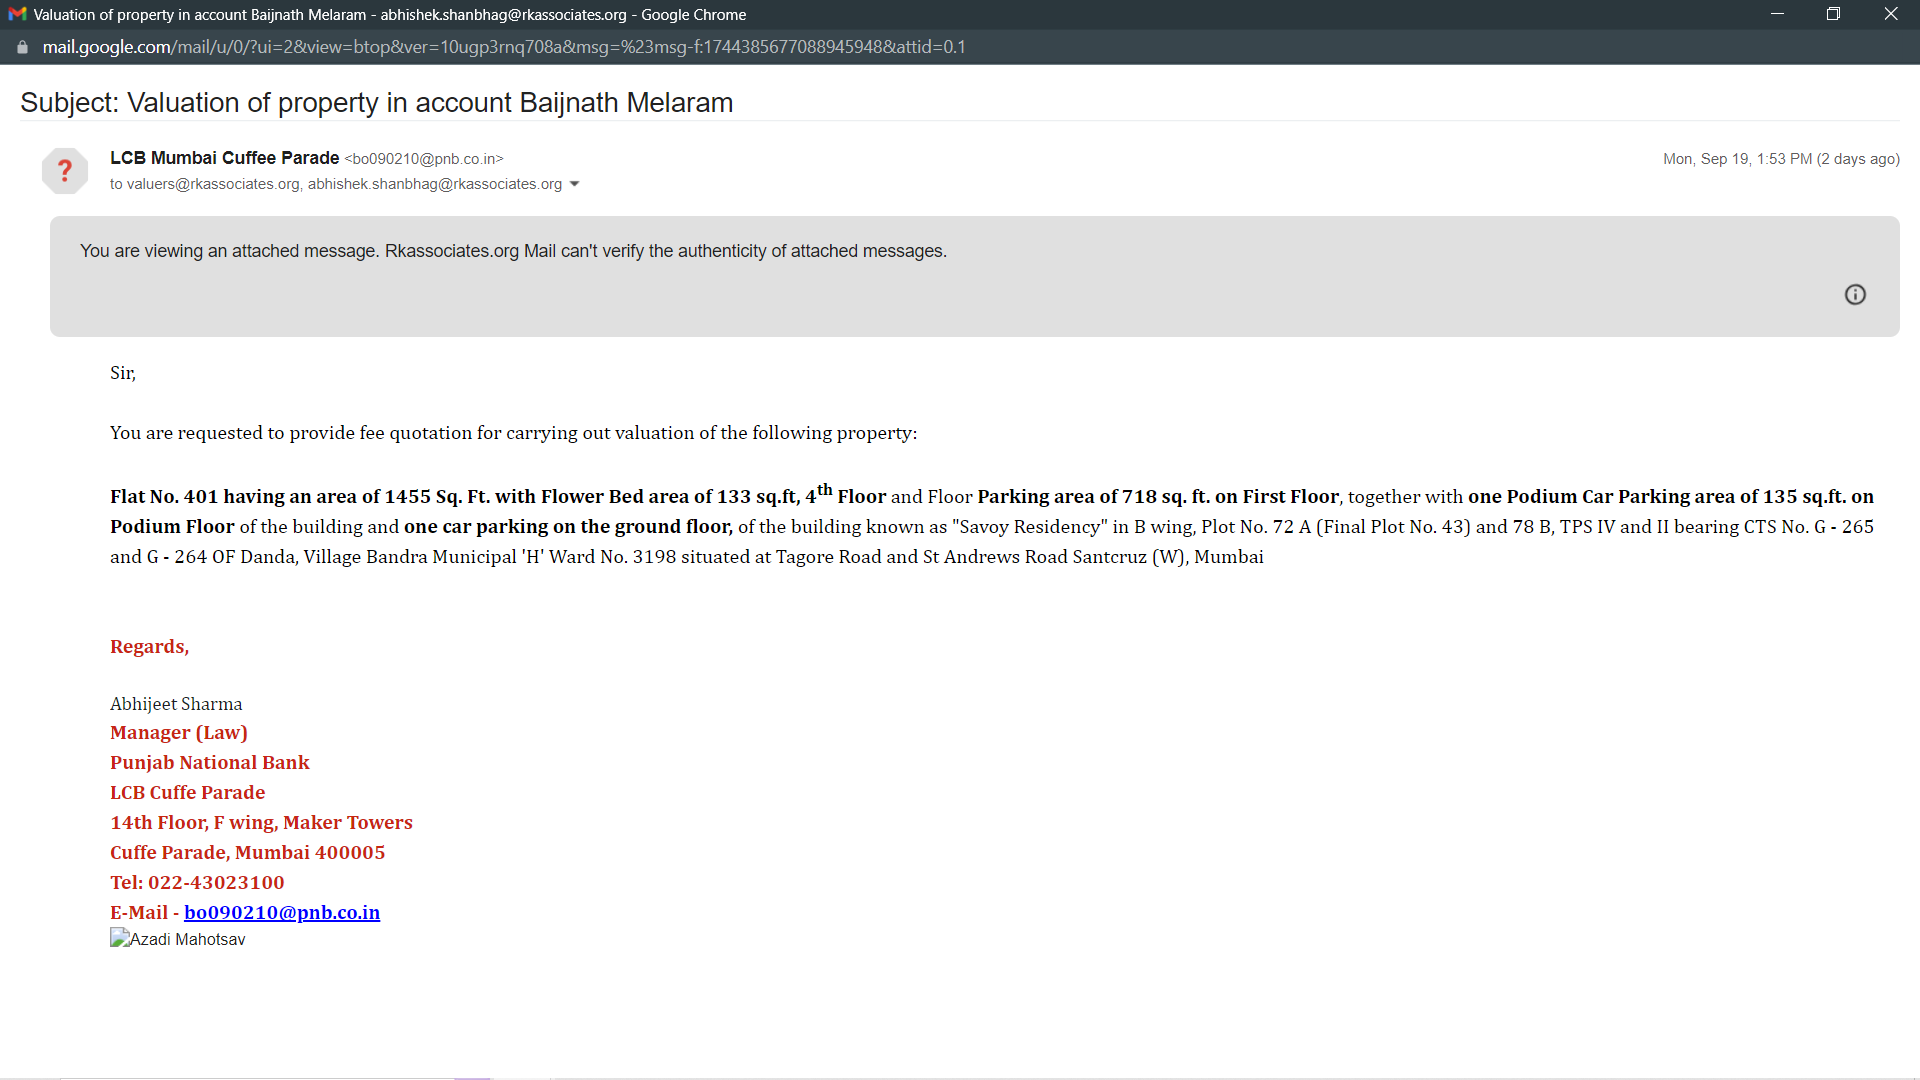Viewport: 1920px width, 1080px height.
Task: Click the email date Mon, Sep 19 timestamp
Action: [1780, 159]
